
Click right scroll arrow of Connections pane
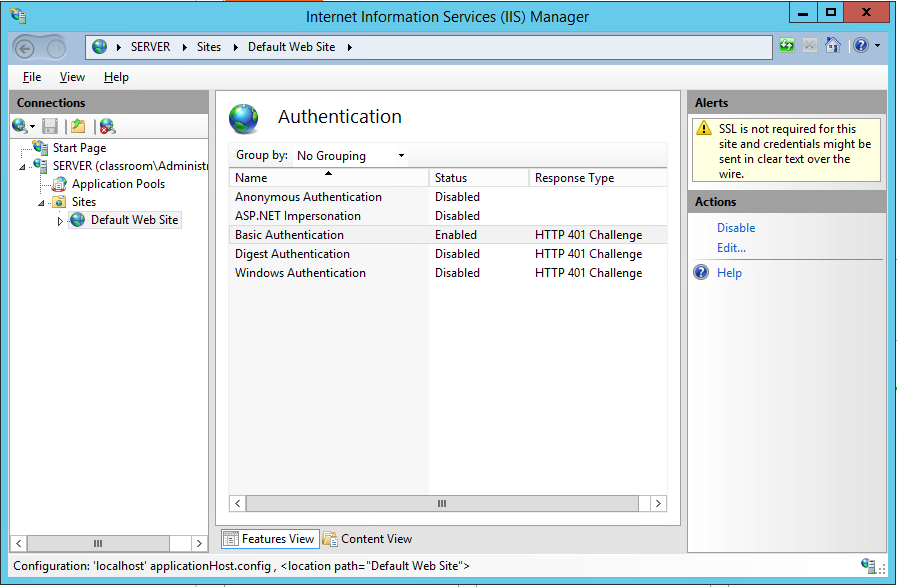coord(199,543)
